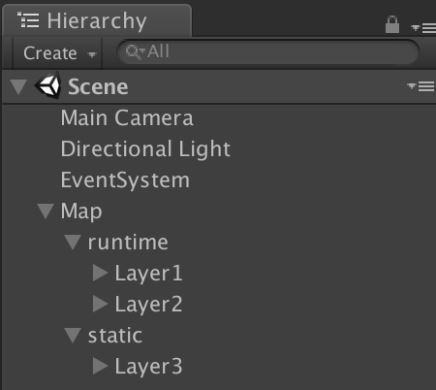Collapse the Scene root triangle

tap(18, 86)
